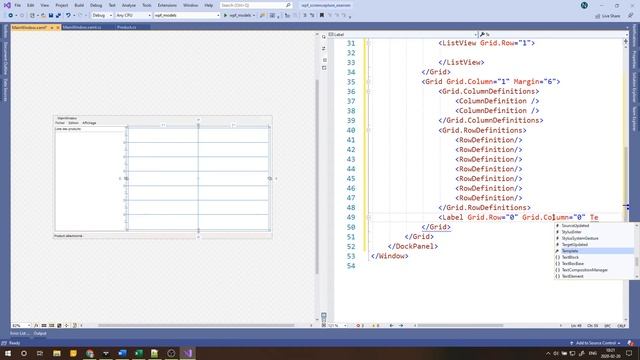Select StylusSystemGesture in the IntelliSense list
Viewport: 640px width, 360px height.
pos(594,238)
